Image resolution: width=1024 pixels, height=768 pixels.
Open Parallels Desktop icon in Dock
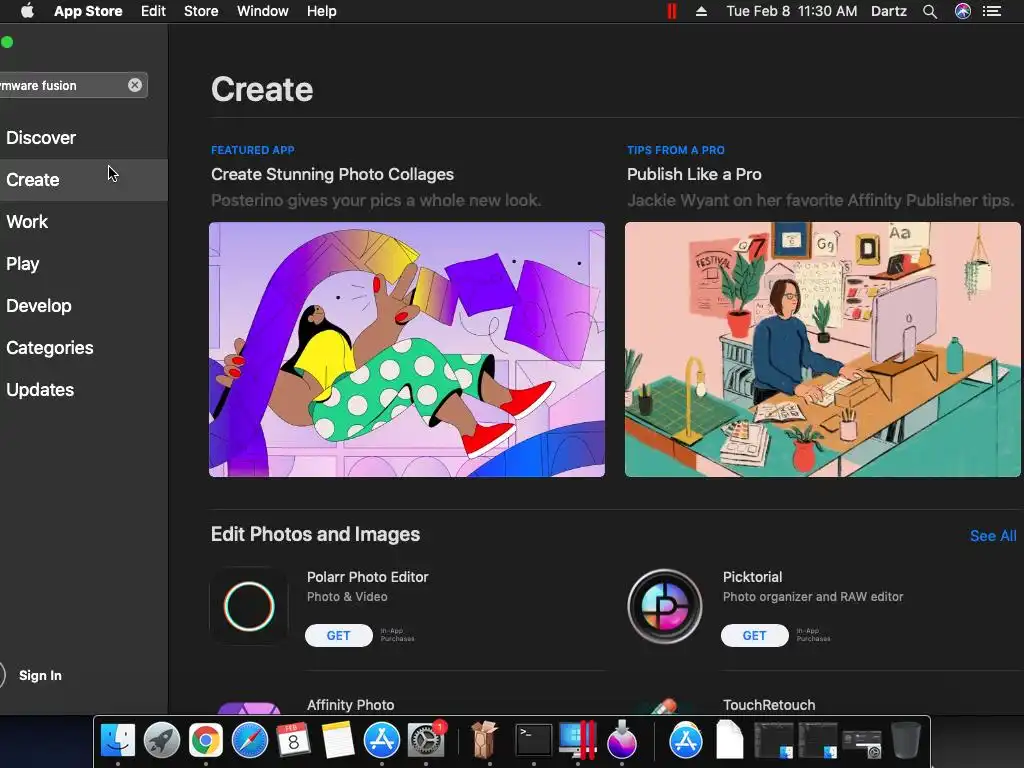(x=578, y=741)
